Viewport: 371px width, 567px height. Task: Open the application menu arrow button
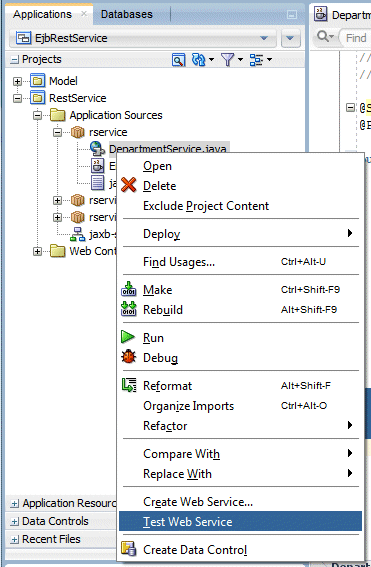point(290,38)
